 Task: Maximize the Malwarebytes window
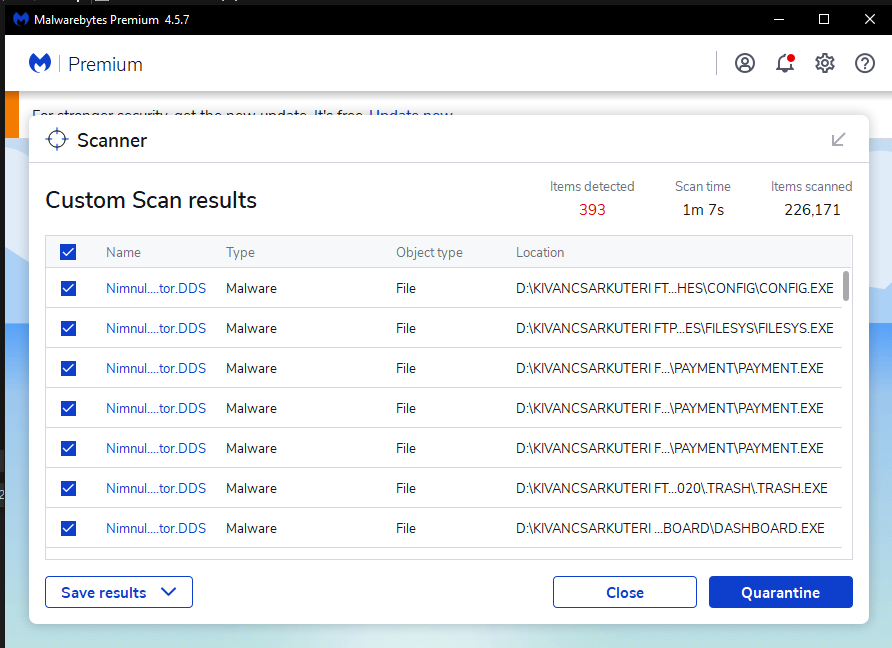[824, 19]
